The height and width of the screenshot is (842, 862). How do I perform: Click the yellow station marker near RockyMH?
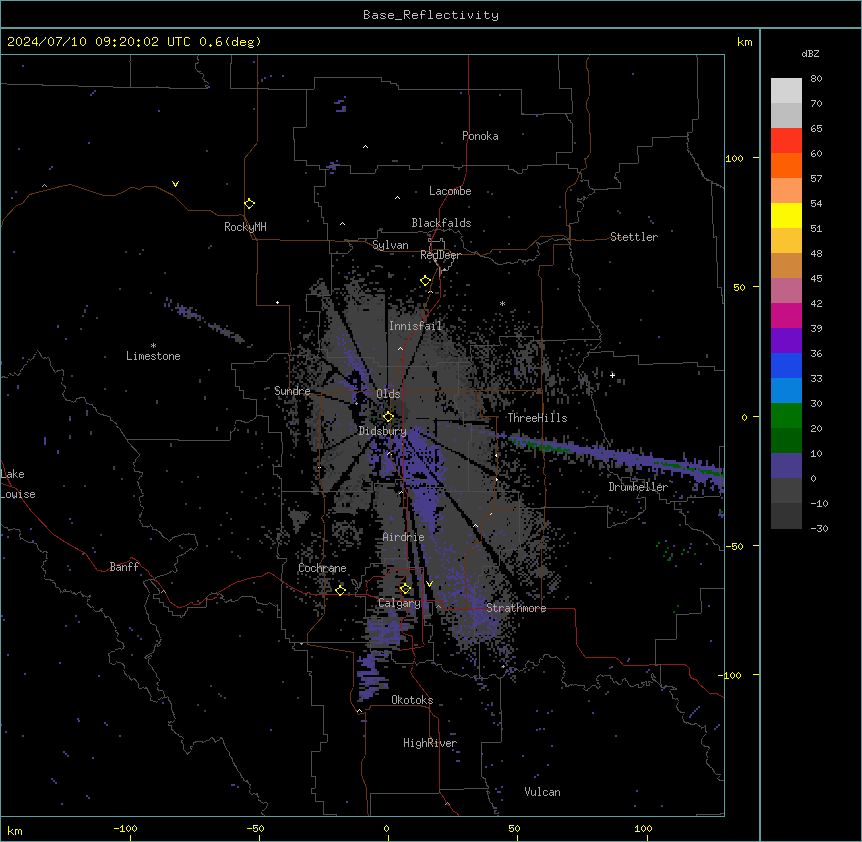pos(249,204)
